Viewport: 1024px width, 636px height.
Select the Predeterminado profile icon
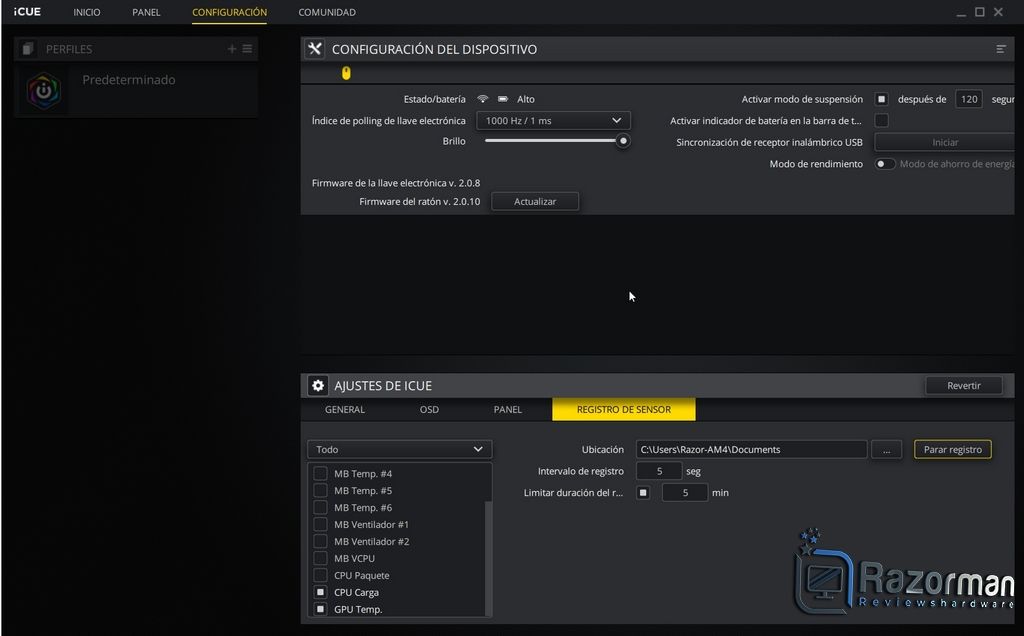click(x=44, y=91)
